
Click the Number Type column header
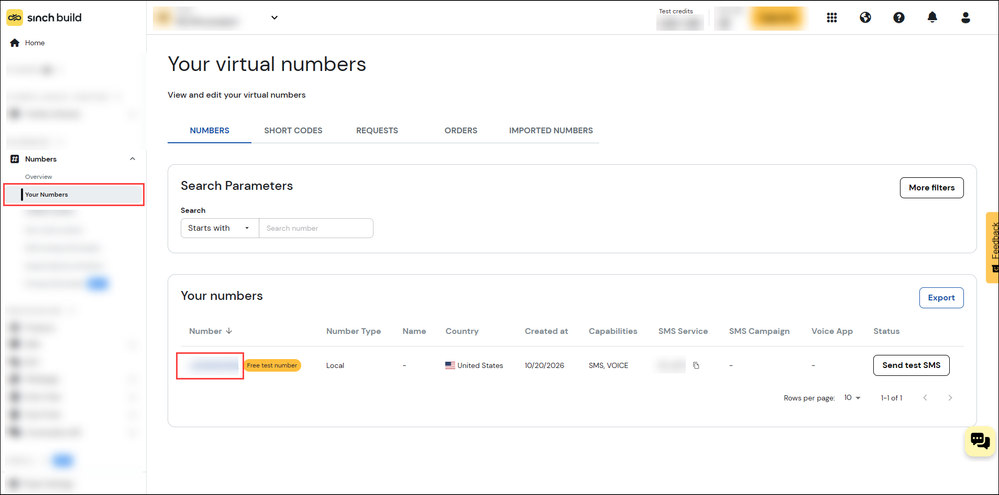354,331
